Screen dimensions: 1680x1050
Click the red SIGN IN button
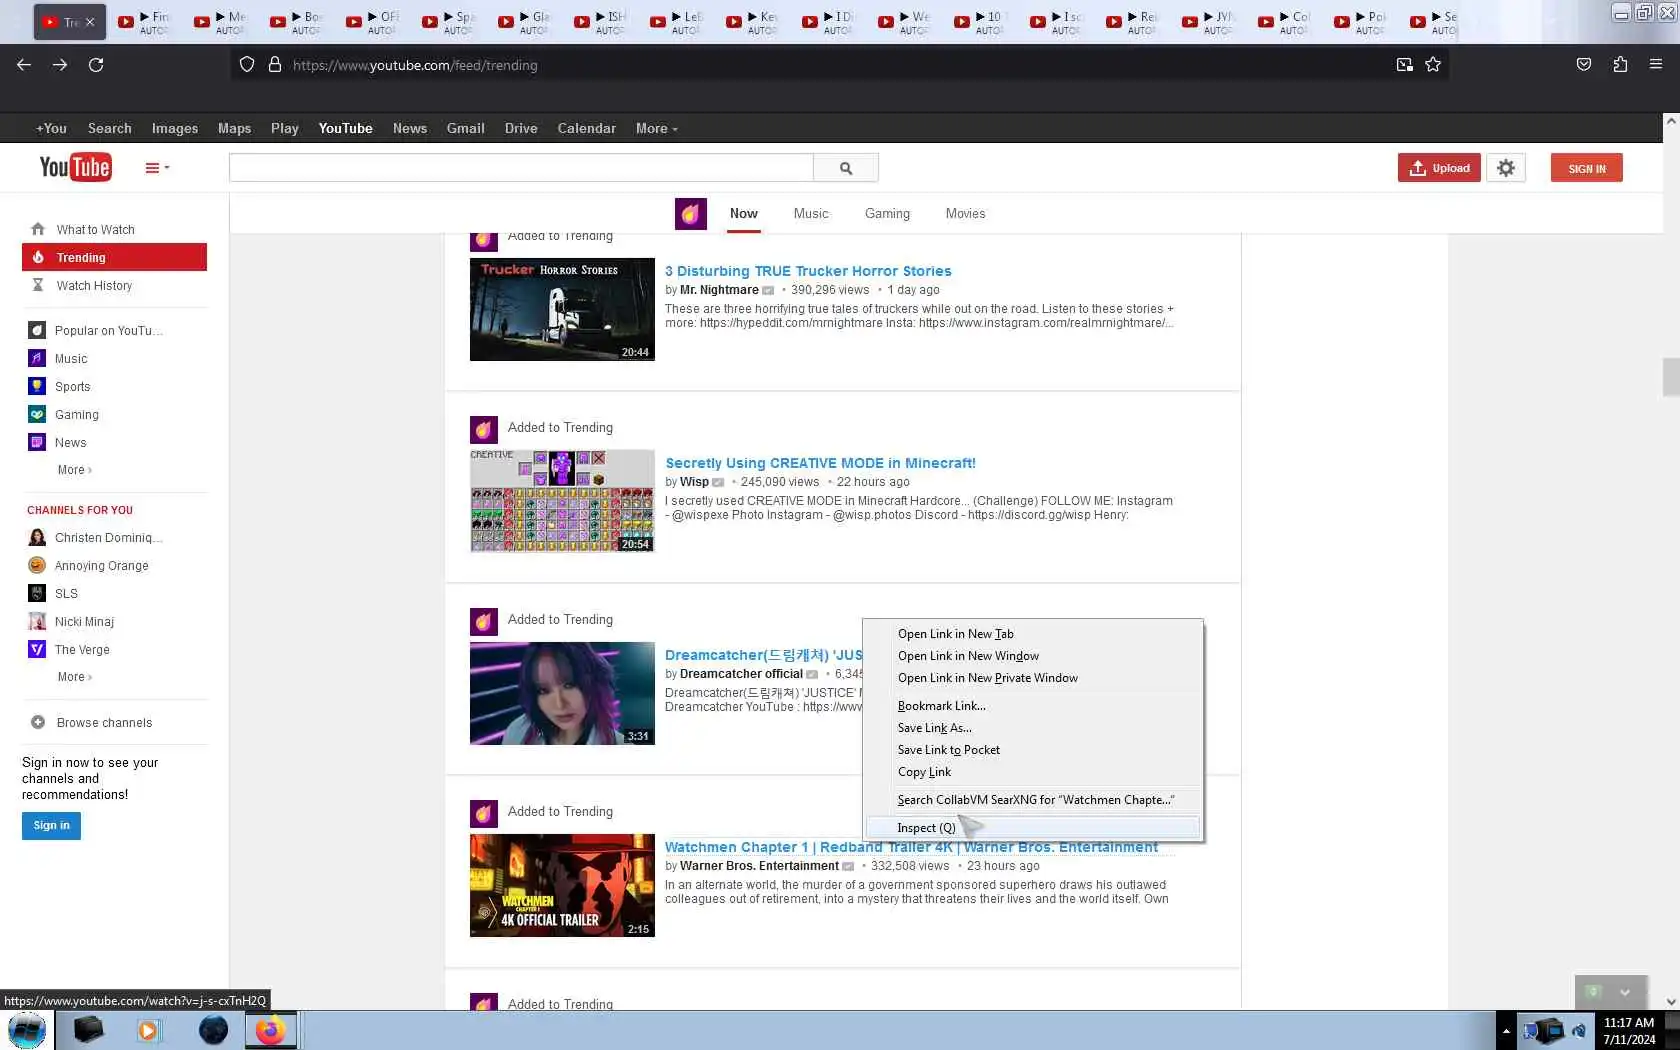click(1587, 168)
